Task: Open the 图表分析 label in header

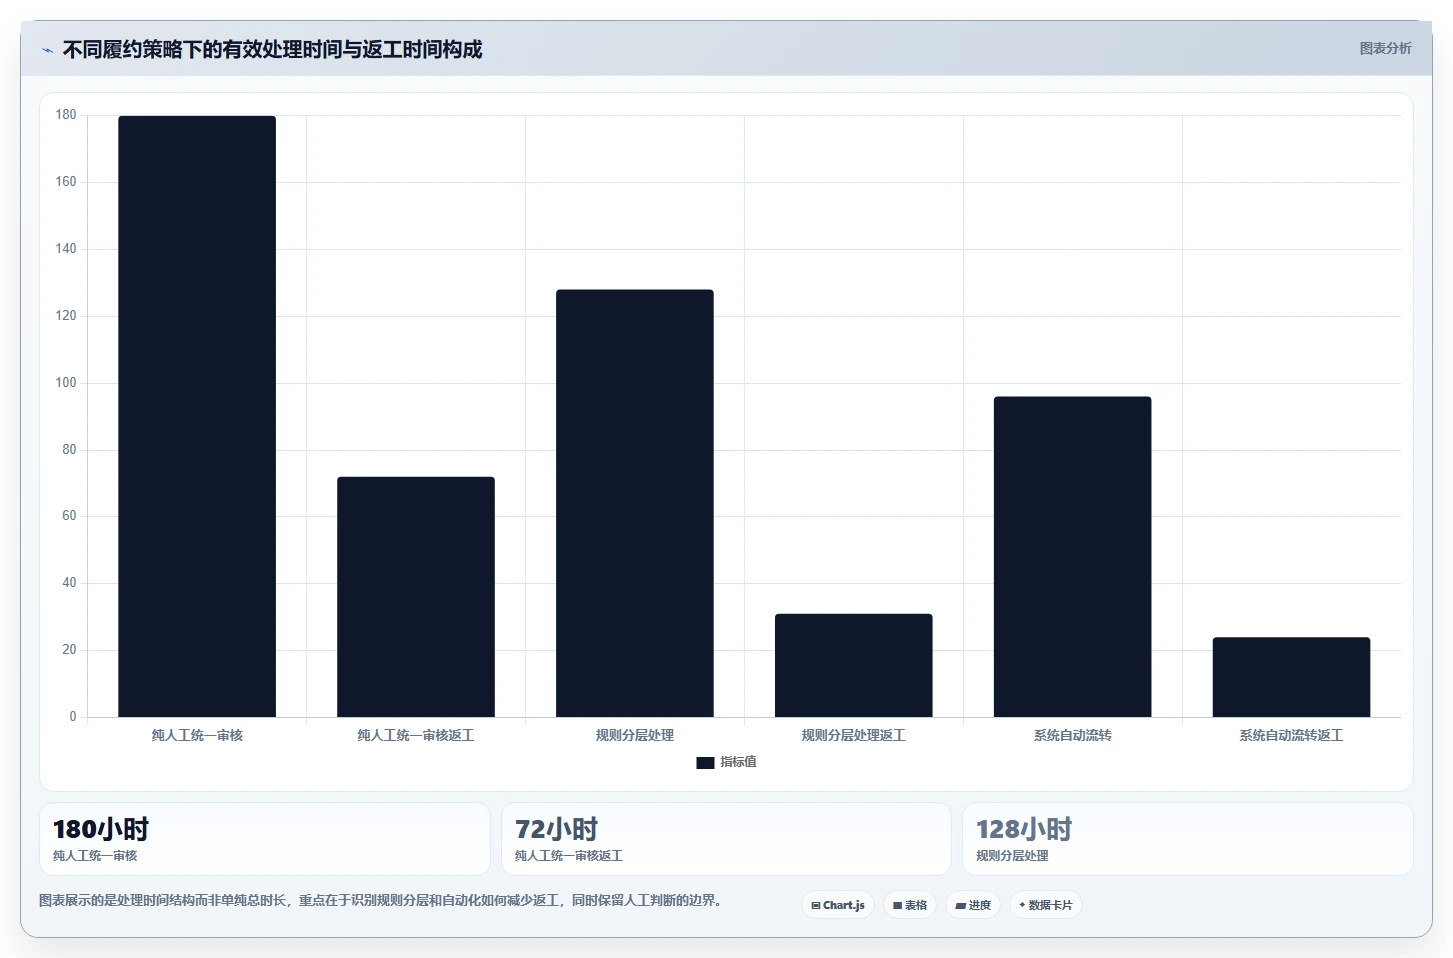Action: [1385, 48]
